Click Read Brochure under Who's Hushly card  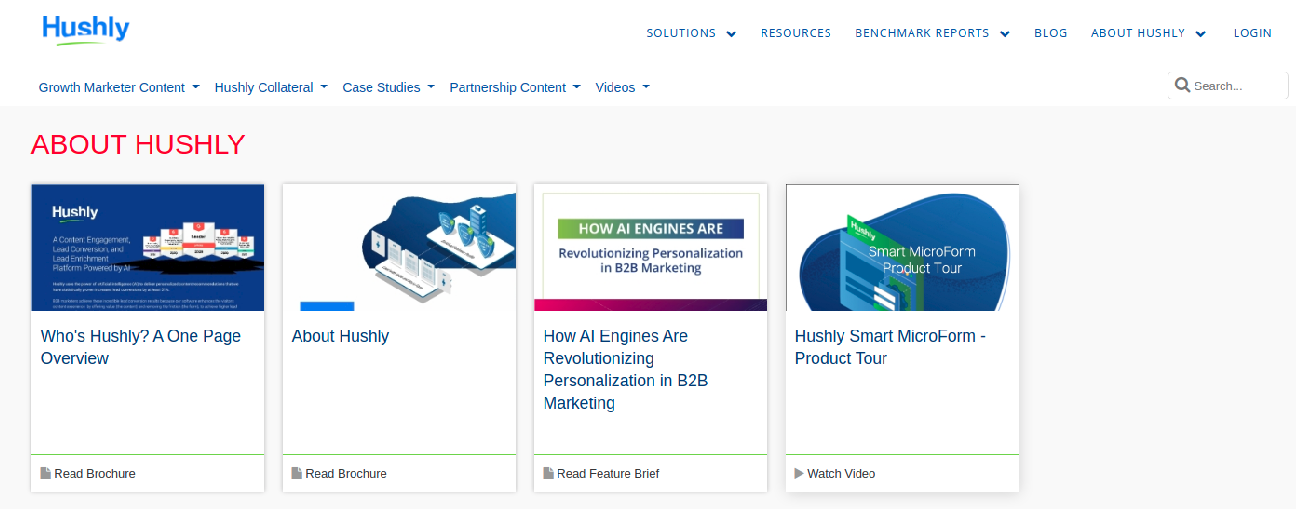pyautogui.click(x=95, y=473)
